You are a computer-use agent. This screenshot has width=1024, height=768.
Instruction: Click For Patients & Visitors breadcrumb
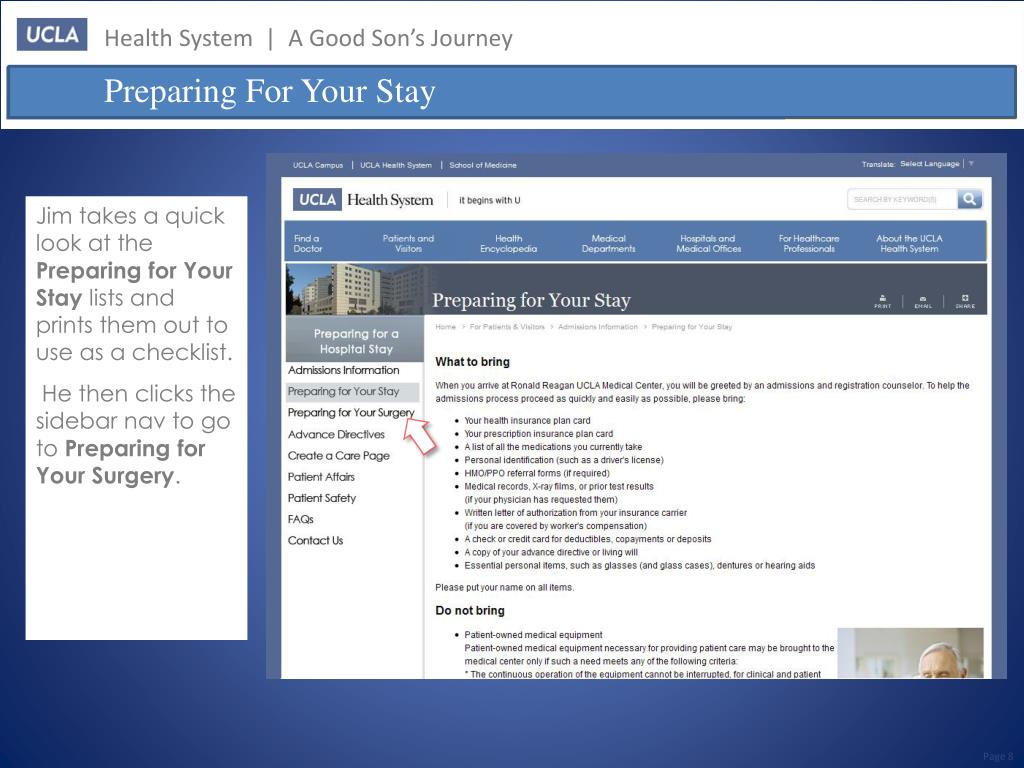coord(507,327)
